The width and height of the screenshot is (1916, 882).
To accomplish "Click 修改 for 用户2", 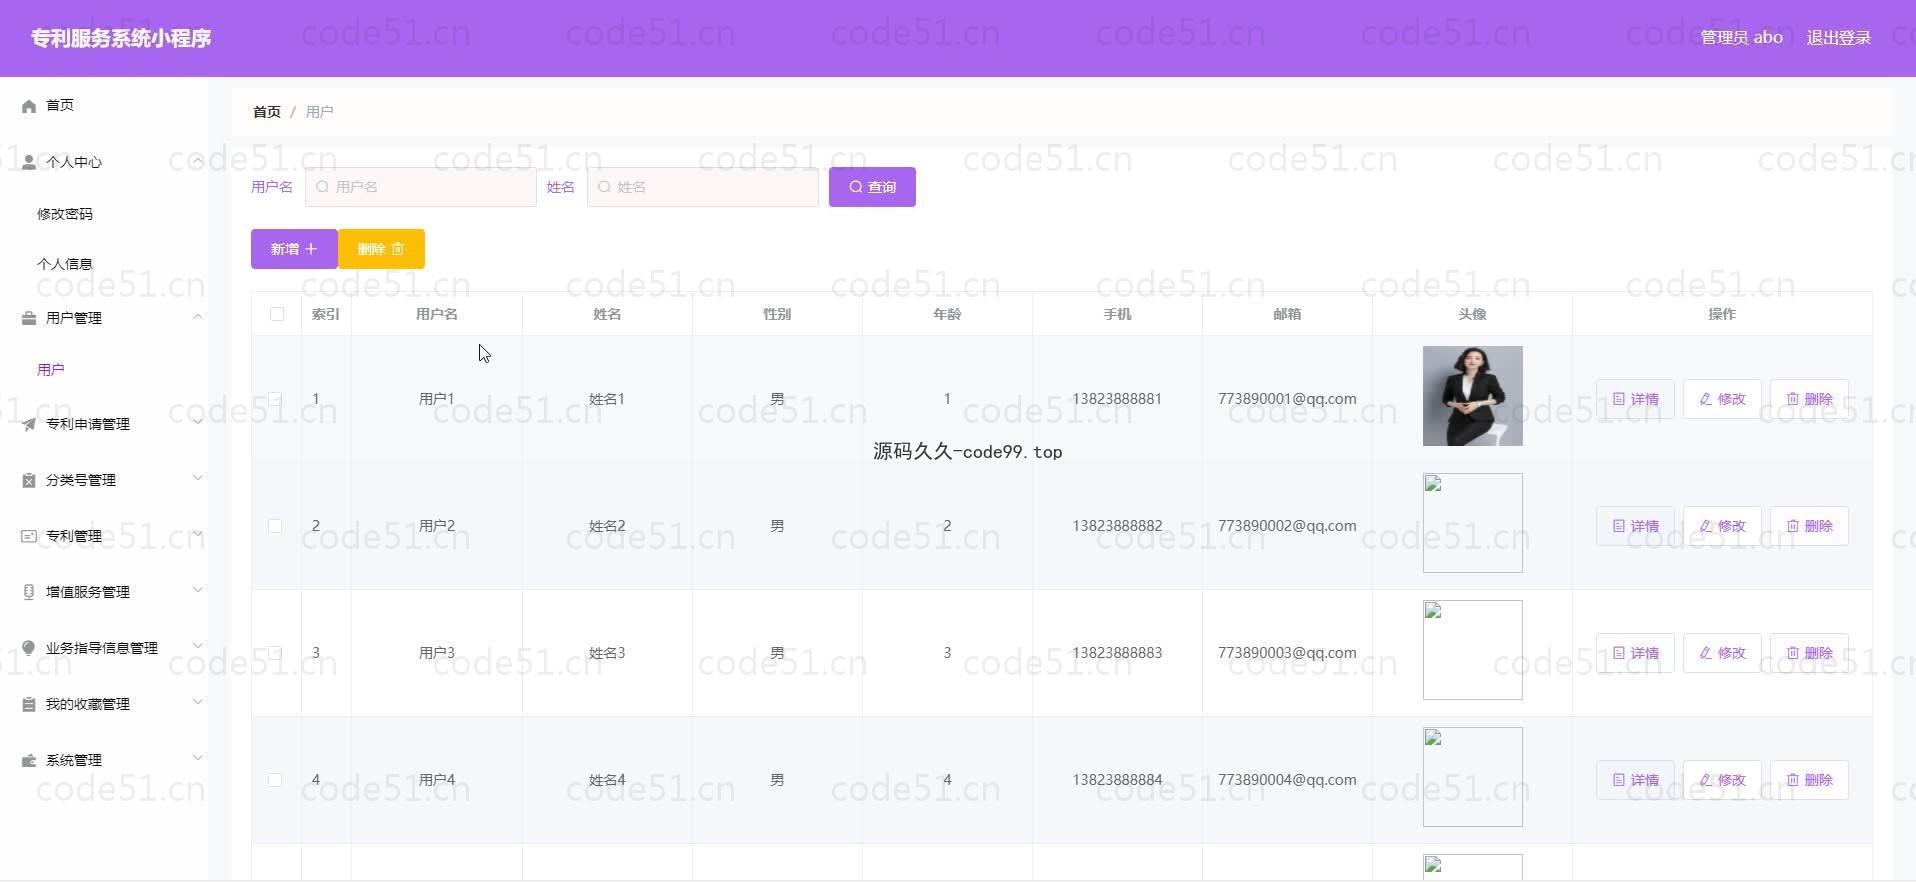I will tap(1722, 526).
